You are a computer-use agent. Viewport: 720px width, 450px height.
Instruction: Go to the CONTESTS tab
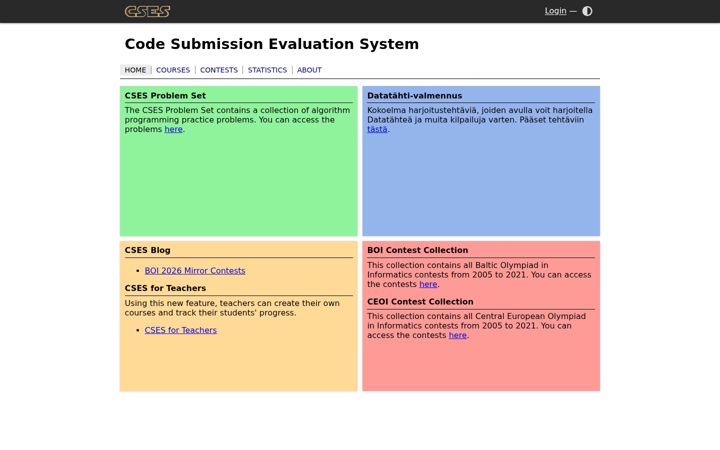pos(219,70)
